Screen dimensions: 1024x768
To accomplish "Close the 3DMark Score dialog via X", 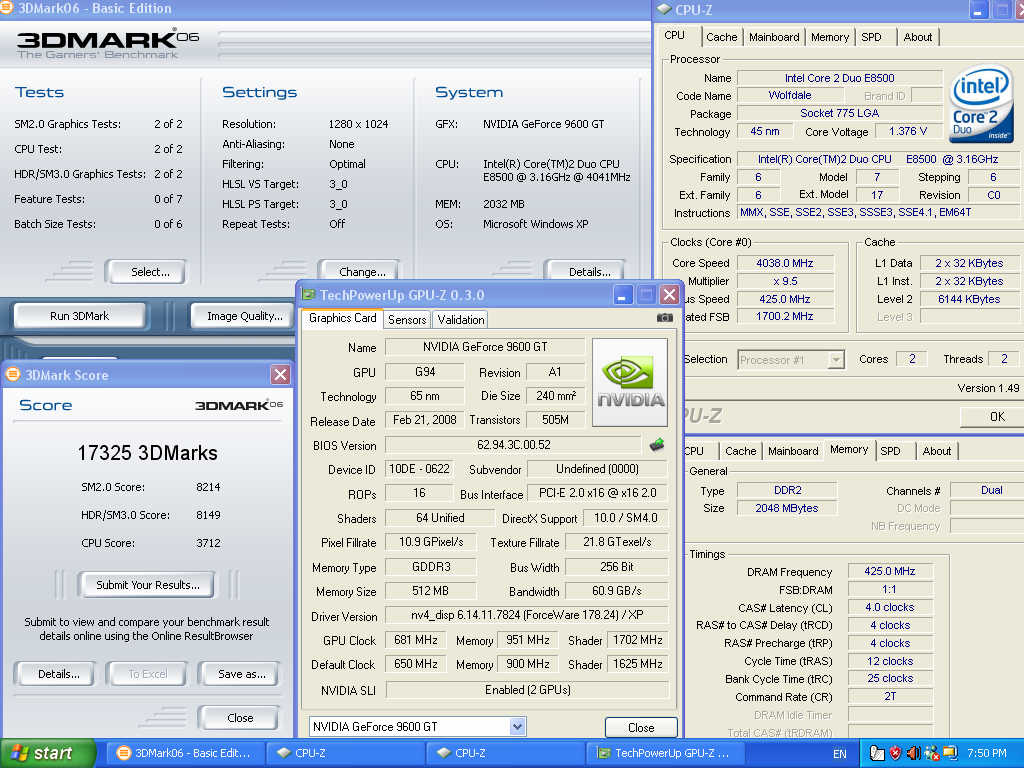I will pyautogui.click(x=280, y=374).
